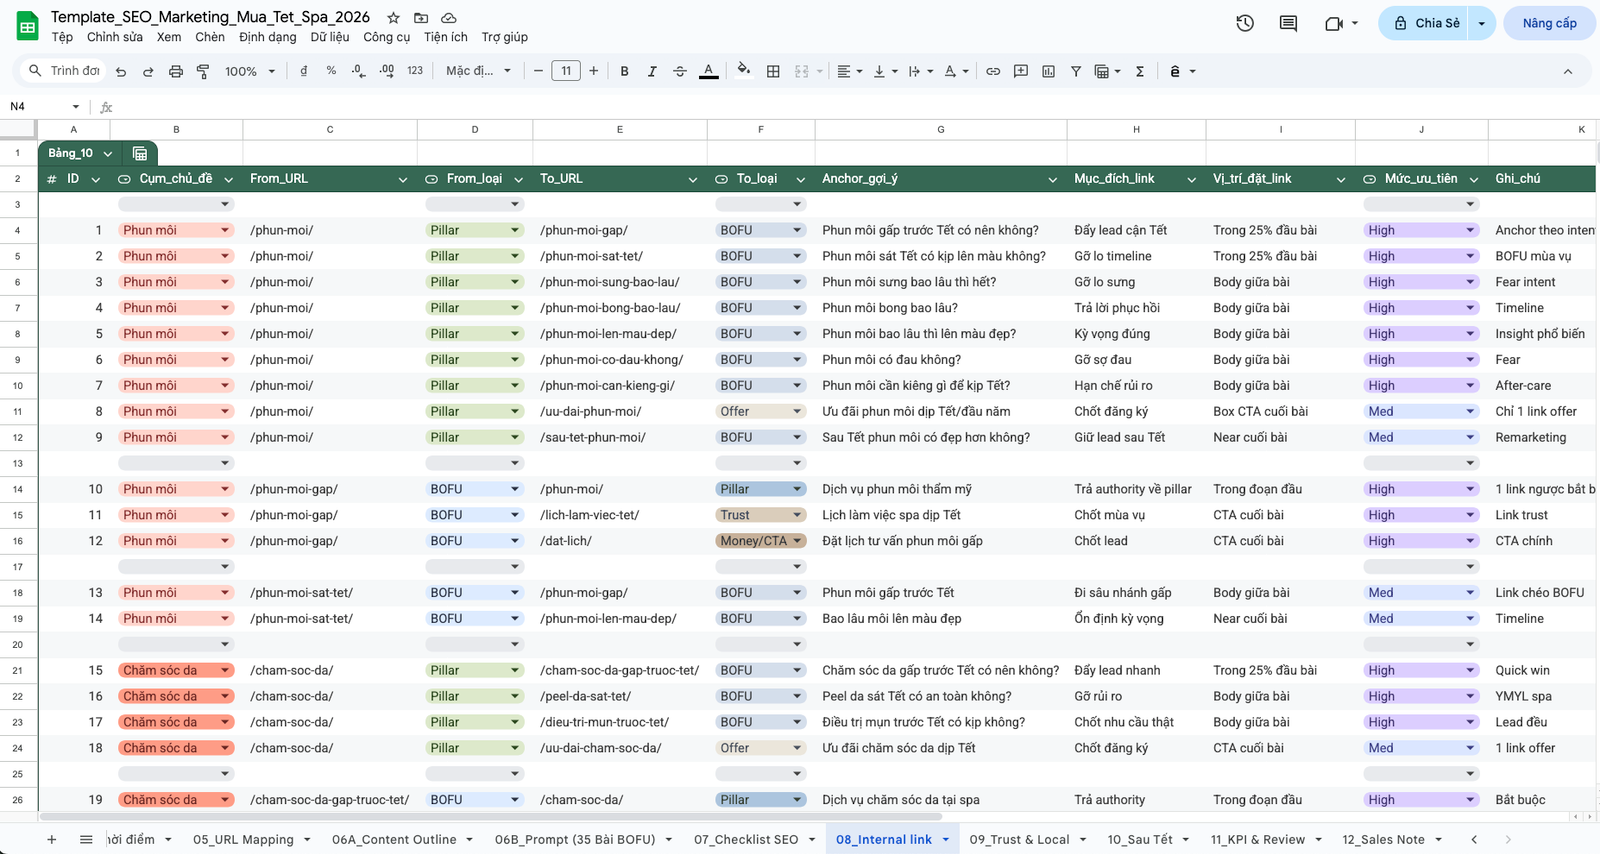1600x854 pixels.
Task: Toggle bold formatting
Action: [x=624, y=71]
